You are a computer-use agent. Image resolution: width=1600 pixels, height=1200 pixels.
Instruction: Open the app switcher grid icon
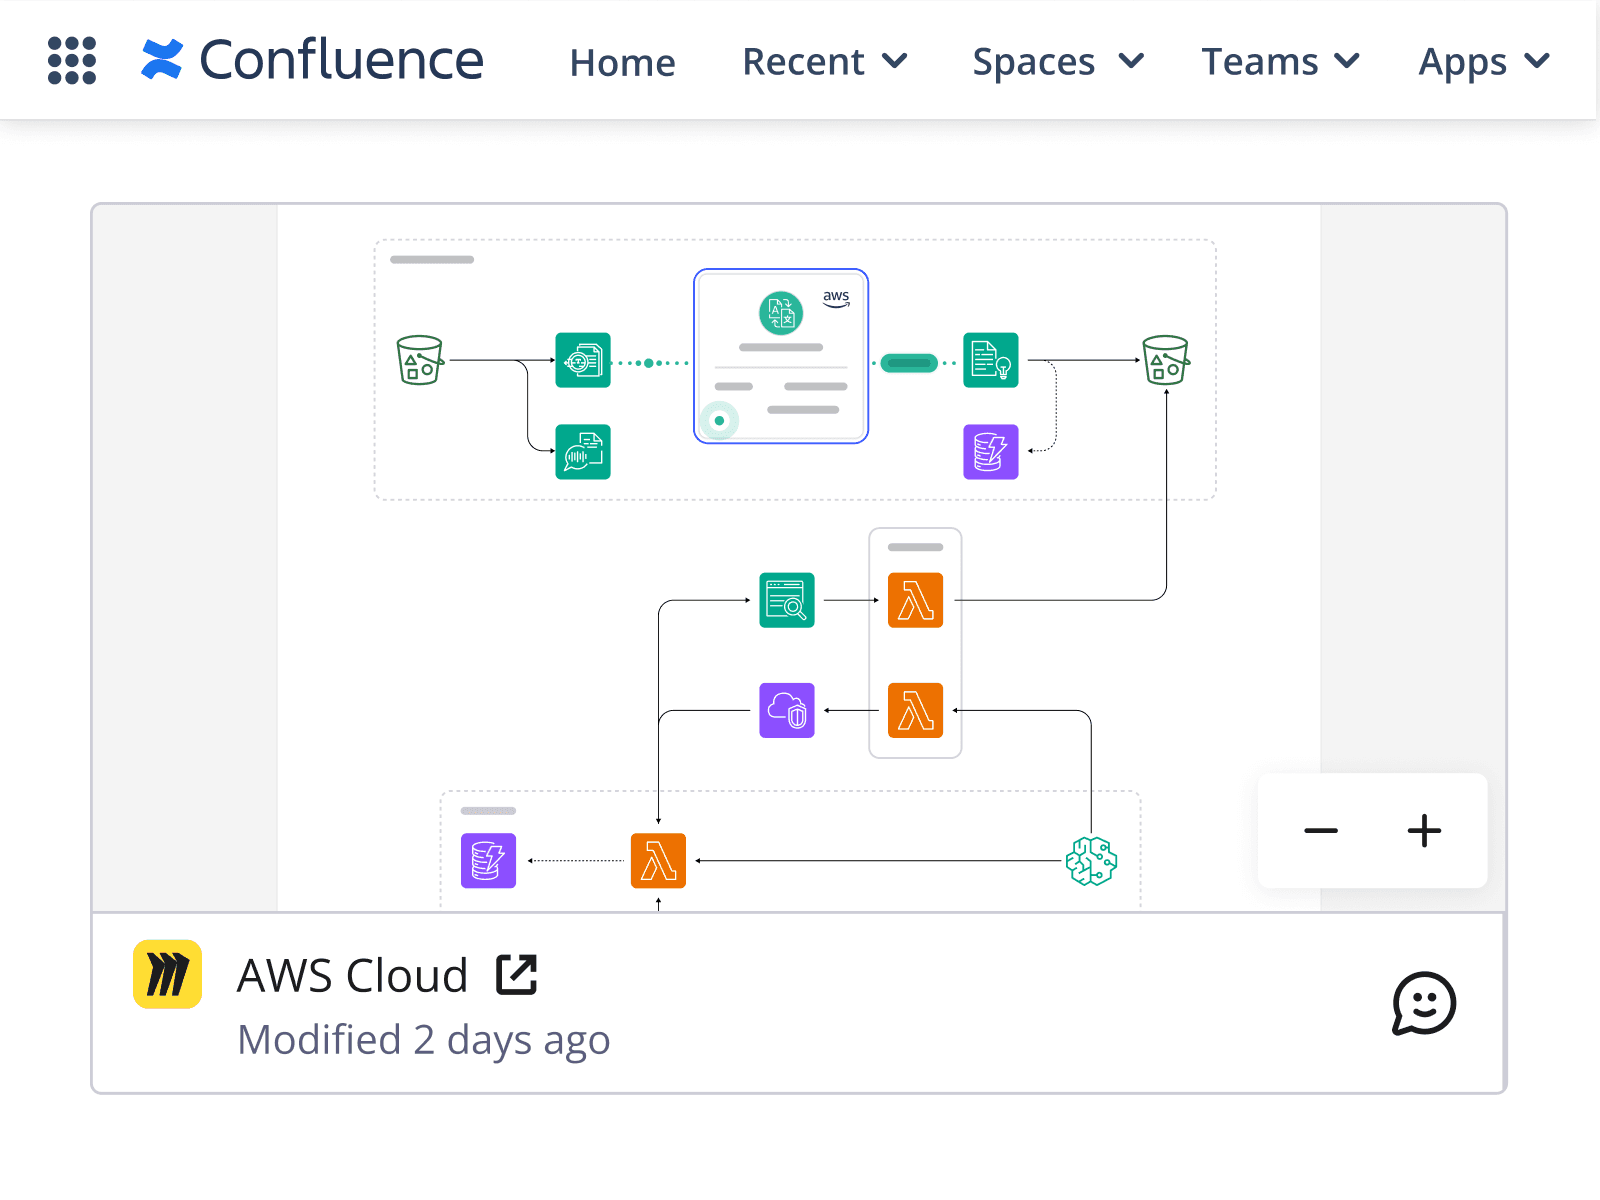point(72,61)
